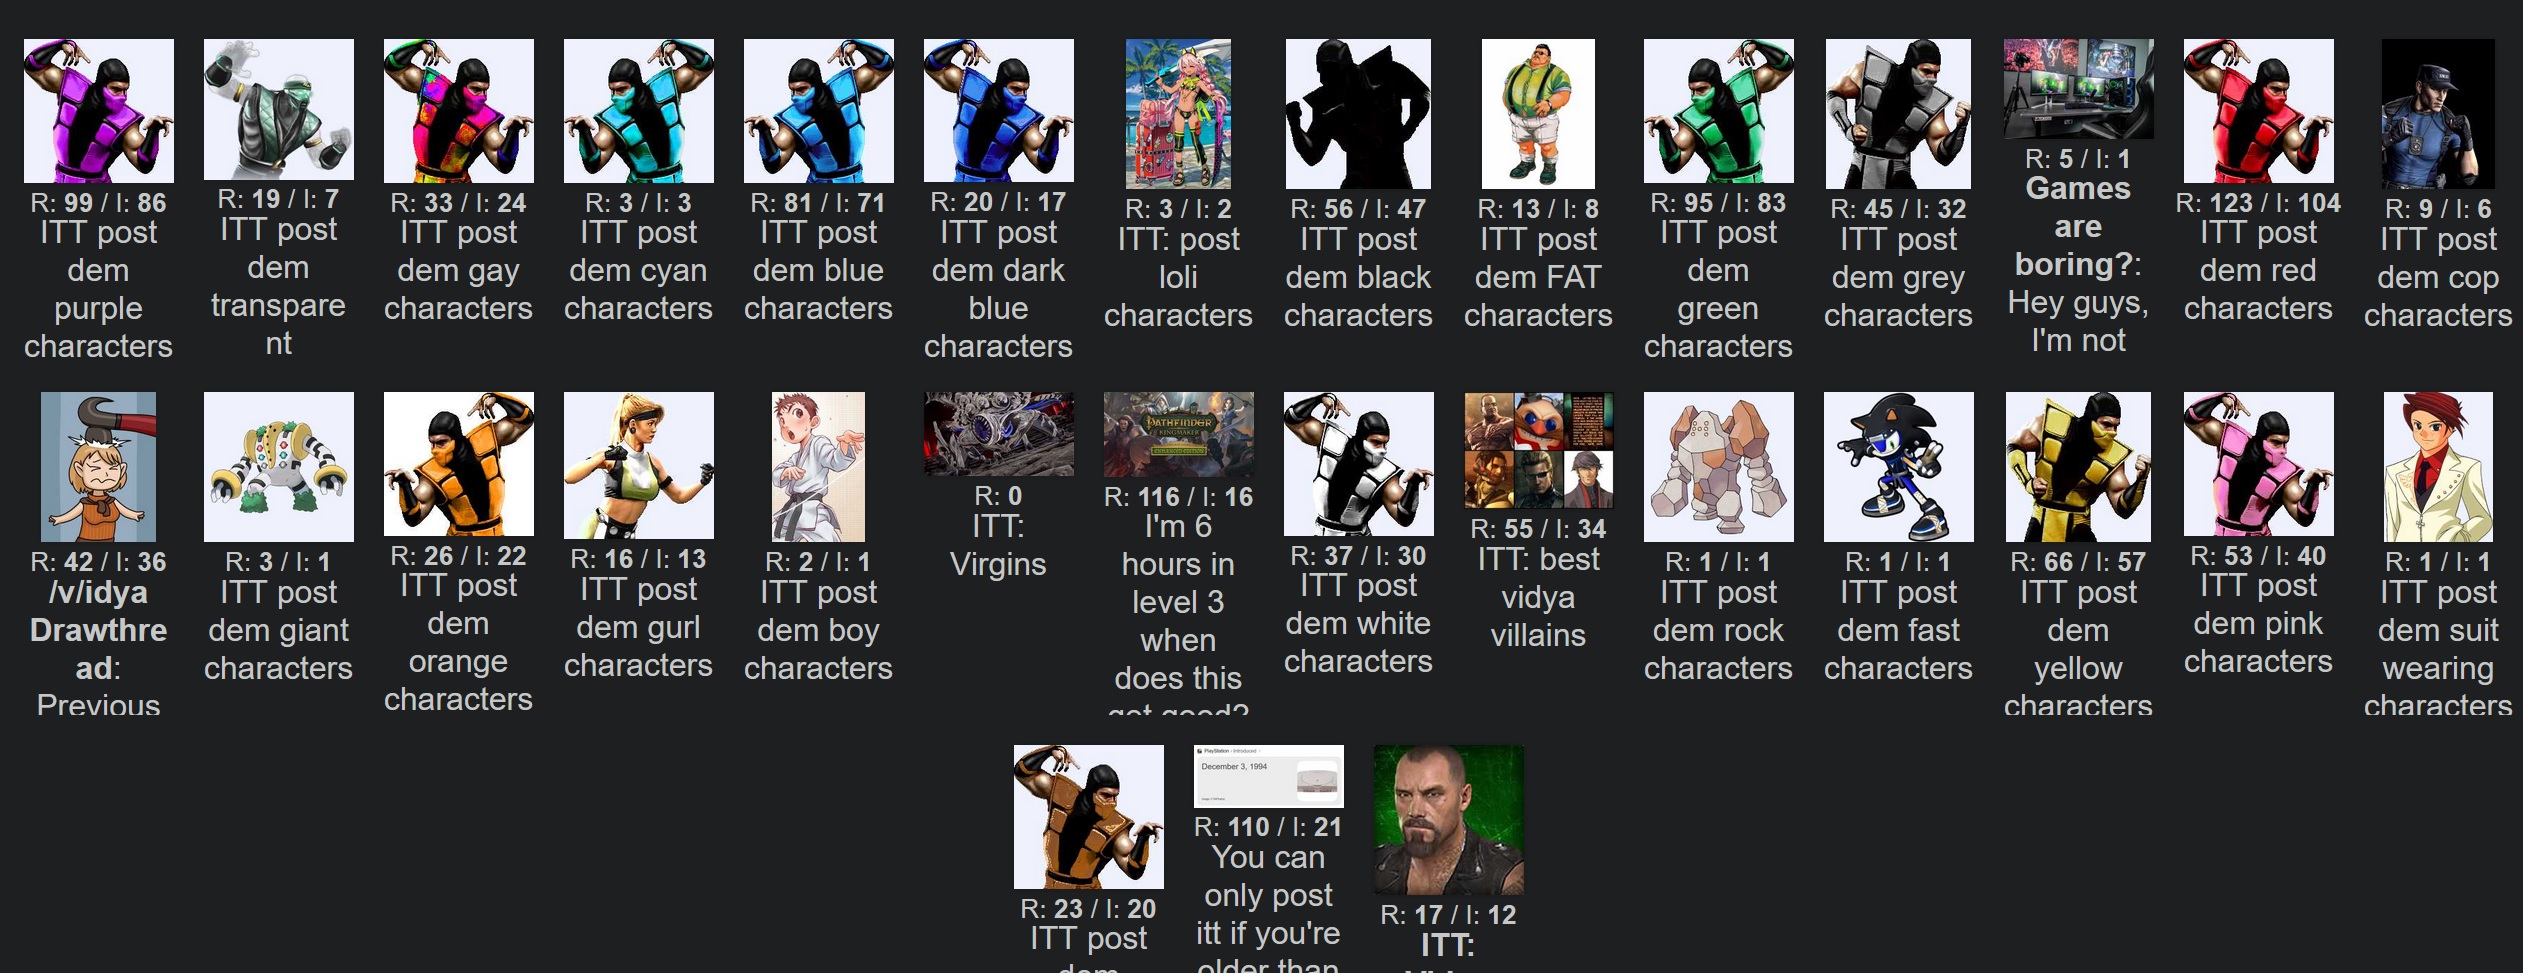Open the red characters thread thumbnail
Screen dimensions: 2523x973
(2258, 111)
